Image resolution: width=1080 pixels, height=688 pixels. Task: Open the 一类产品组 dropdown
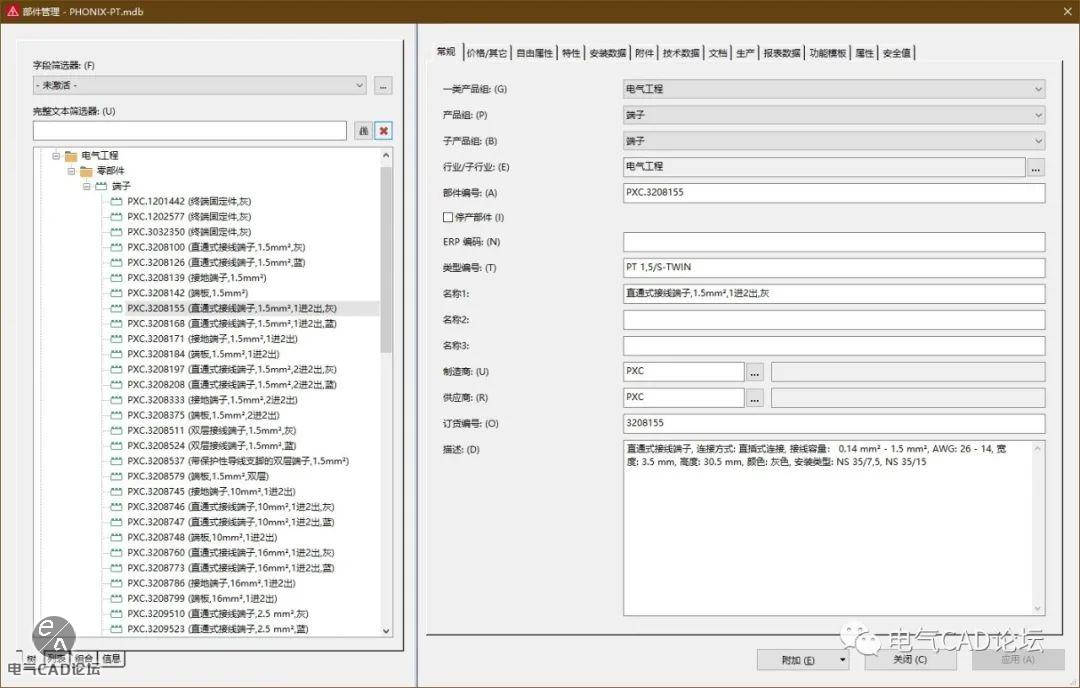pos(834,89)
